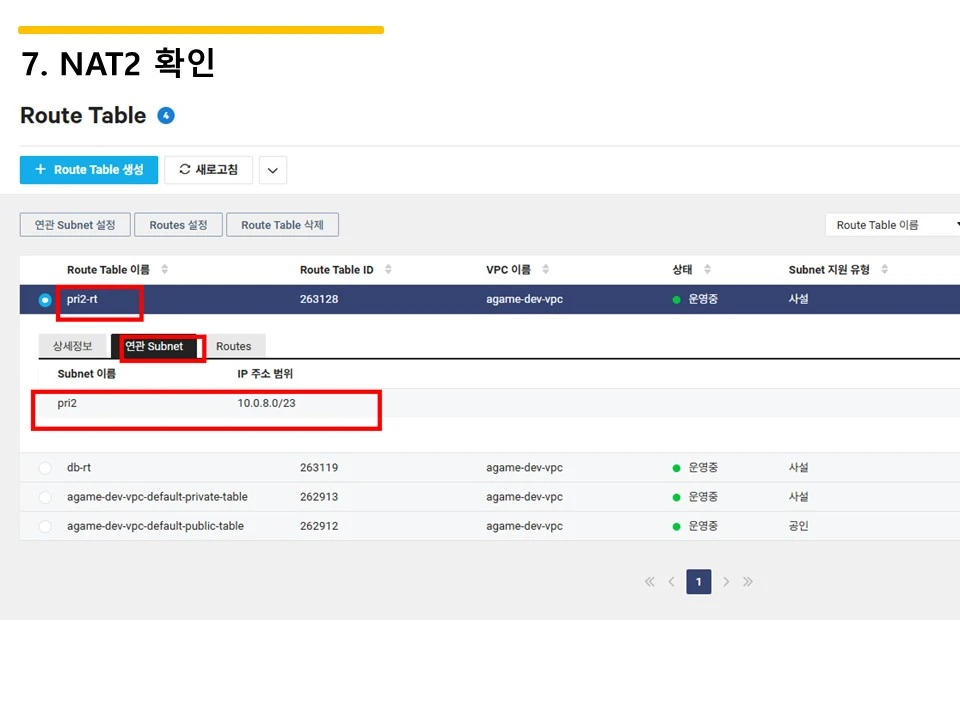
Task: Click the 연관 Subnet 설정 button
Action: click(74, 224)
